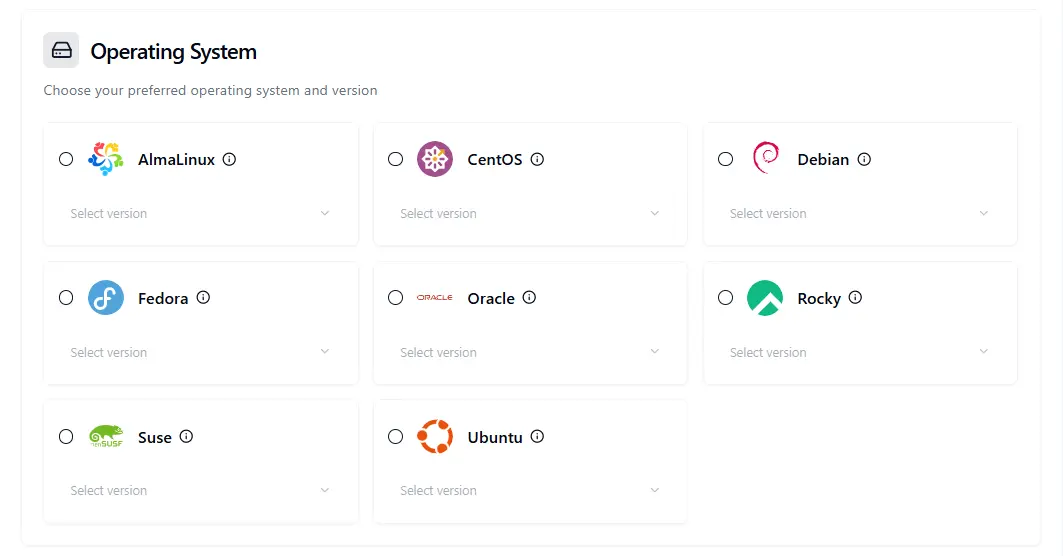Image resolution: width=1063 pixels, height=556 pixels.
Task: Click the Operating System heading
Action: click(x=174, y=52)
